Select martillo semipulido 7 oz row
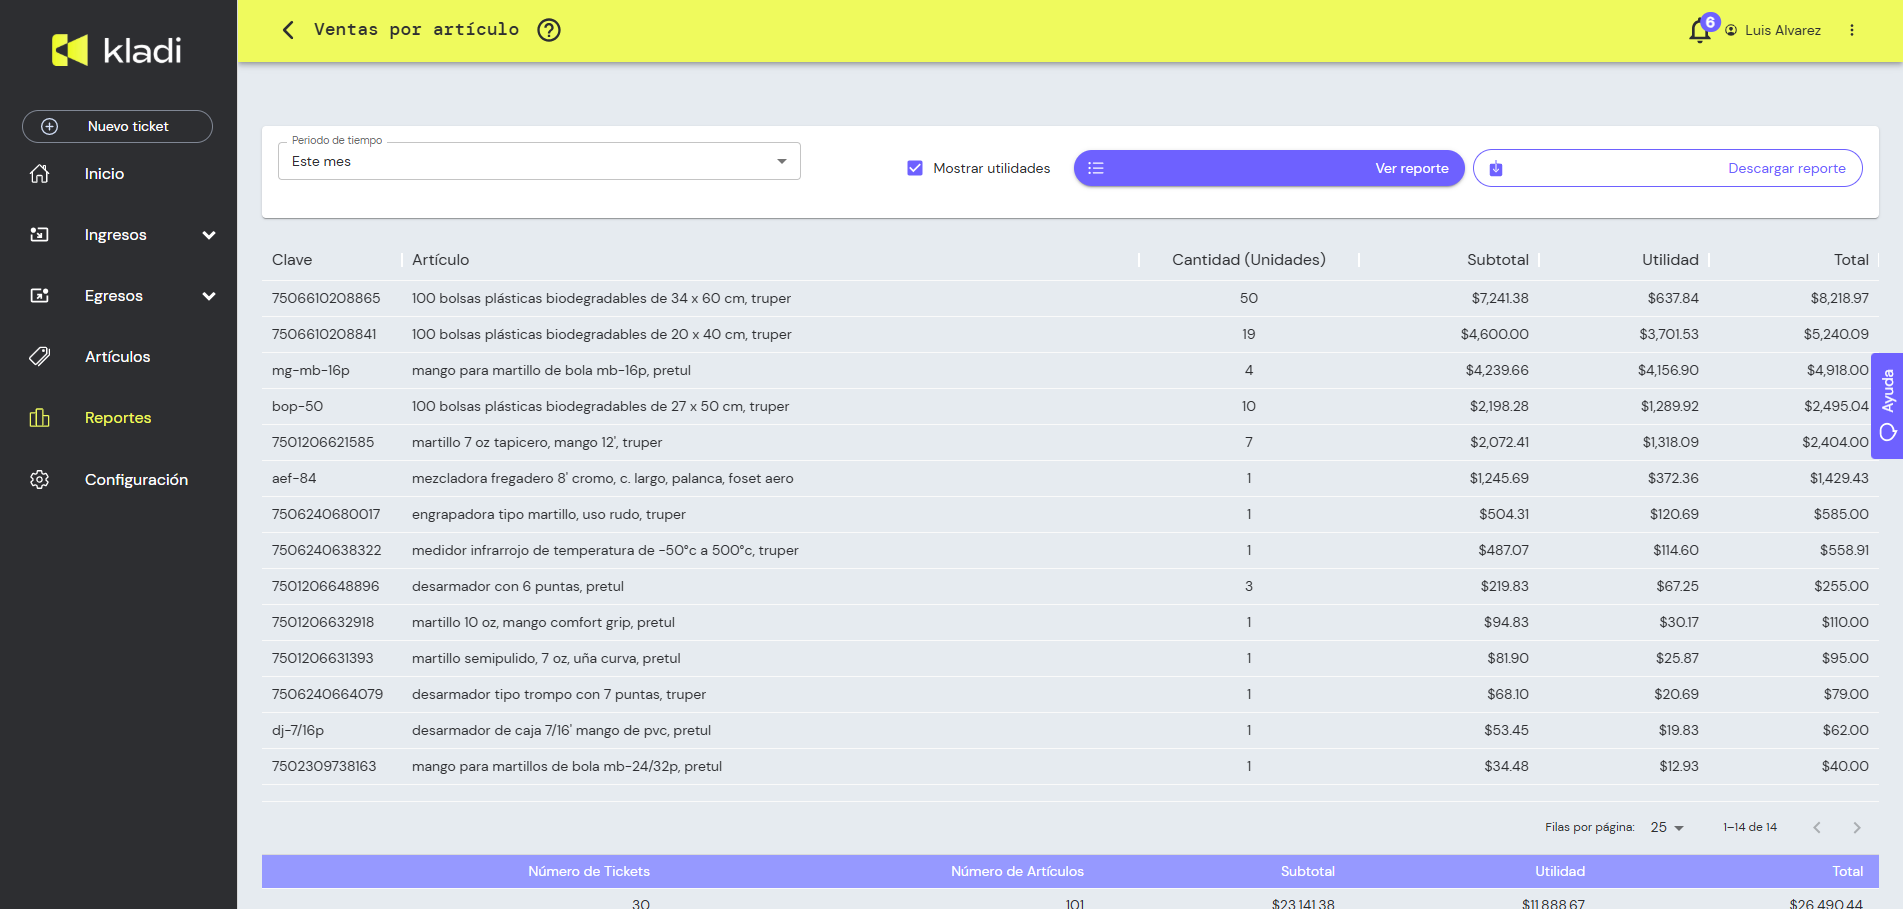This screenshot has height=909, width=1903. point(1070,658)
